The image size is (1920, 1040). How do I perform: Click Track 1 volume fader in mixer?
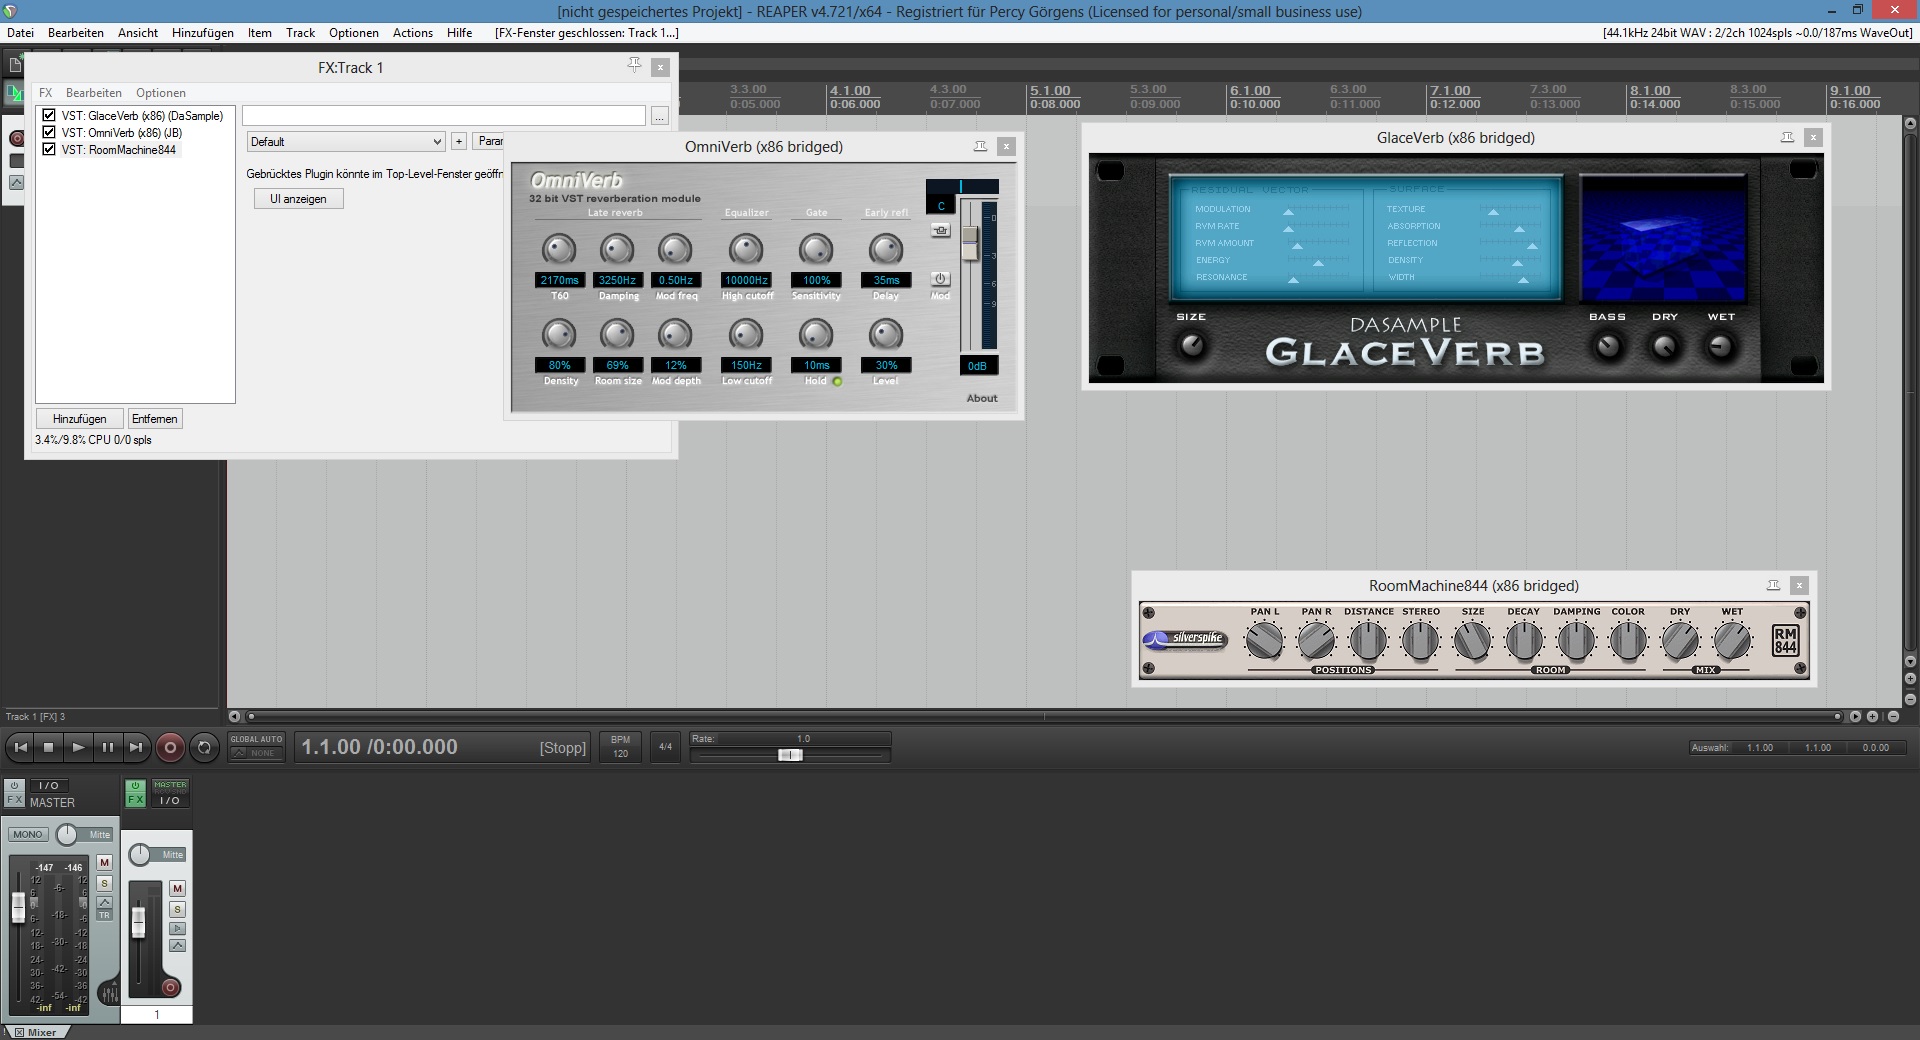[139, 922]
